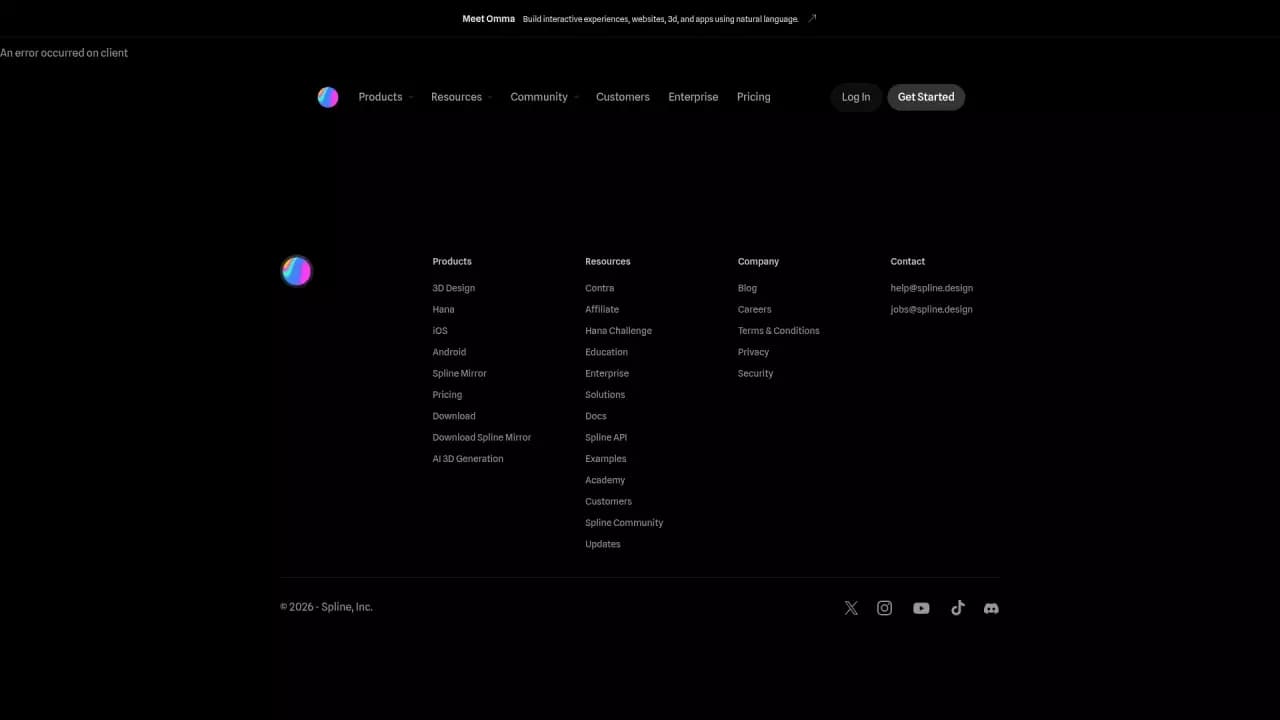Open the Enterprise nav item

(693, 97)
